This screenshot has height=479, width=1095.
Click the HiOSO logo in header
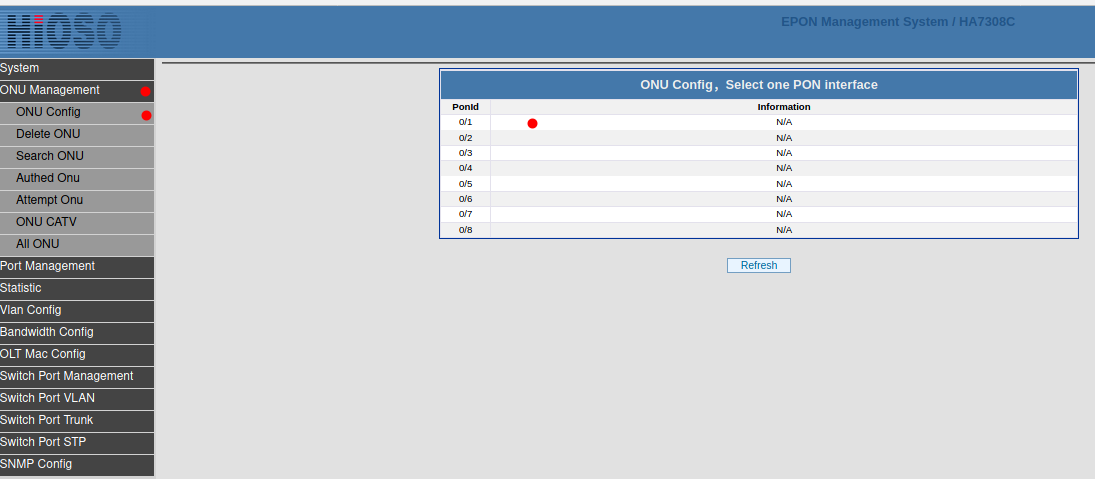(62, 30)
